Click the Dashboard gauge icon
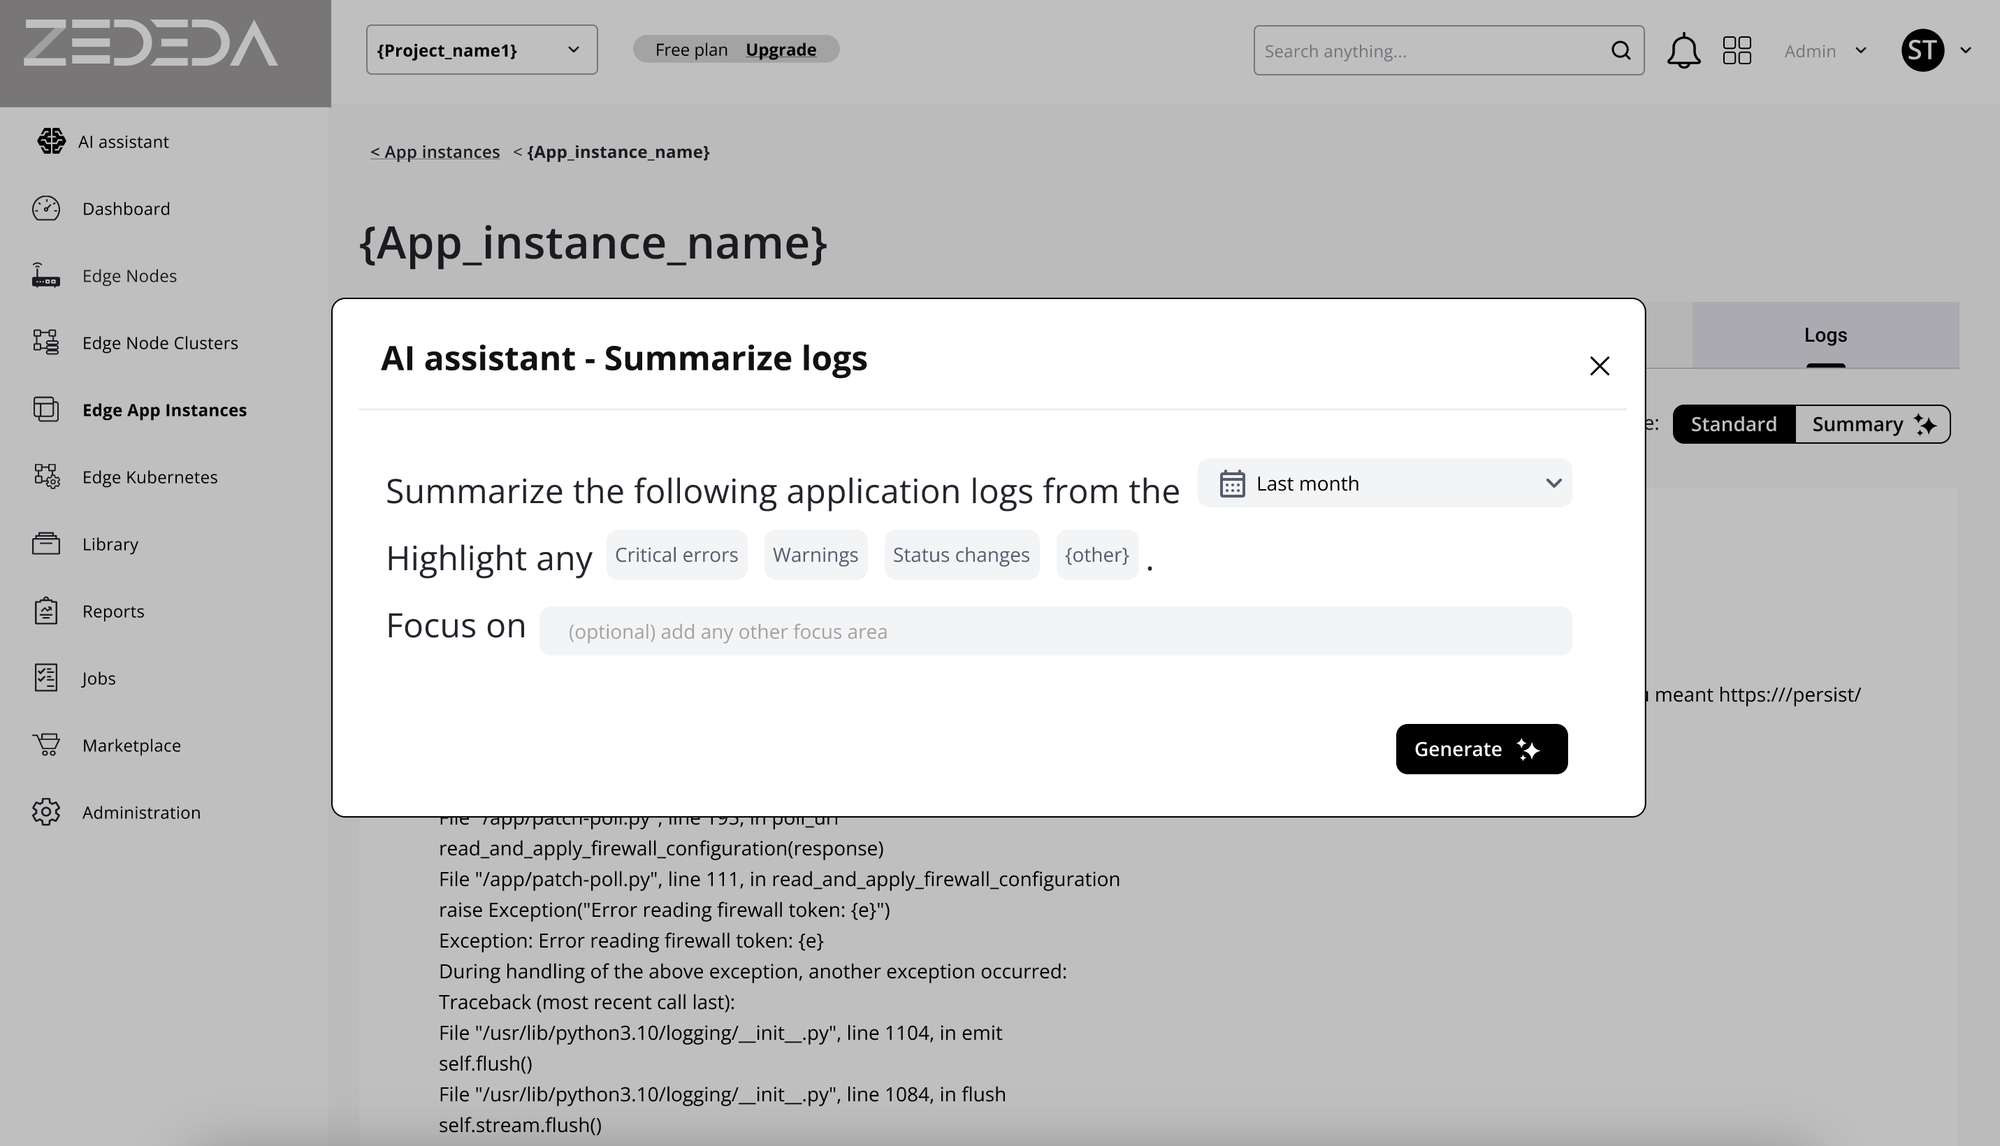 tap(46, 208)
